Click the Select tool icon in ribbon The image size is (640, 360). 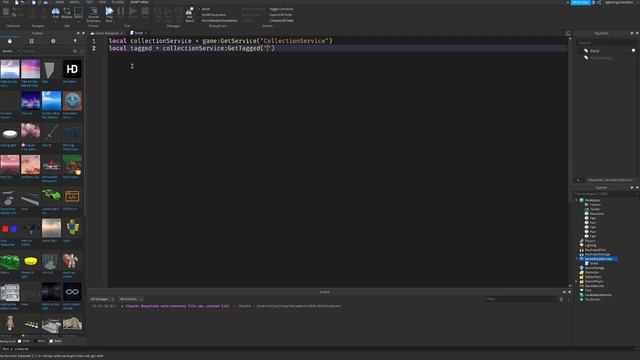[78, 12]
